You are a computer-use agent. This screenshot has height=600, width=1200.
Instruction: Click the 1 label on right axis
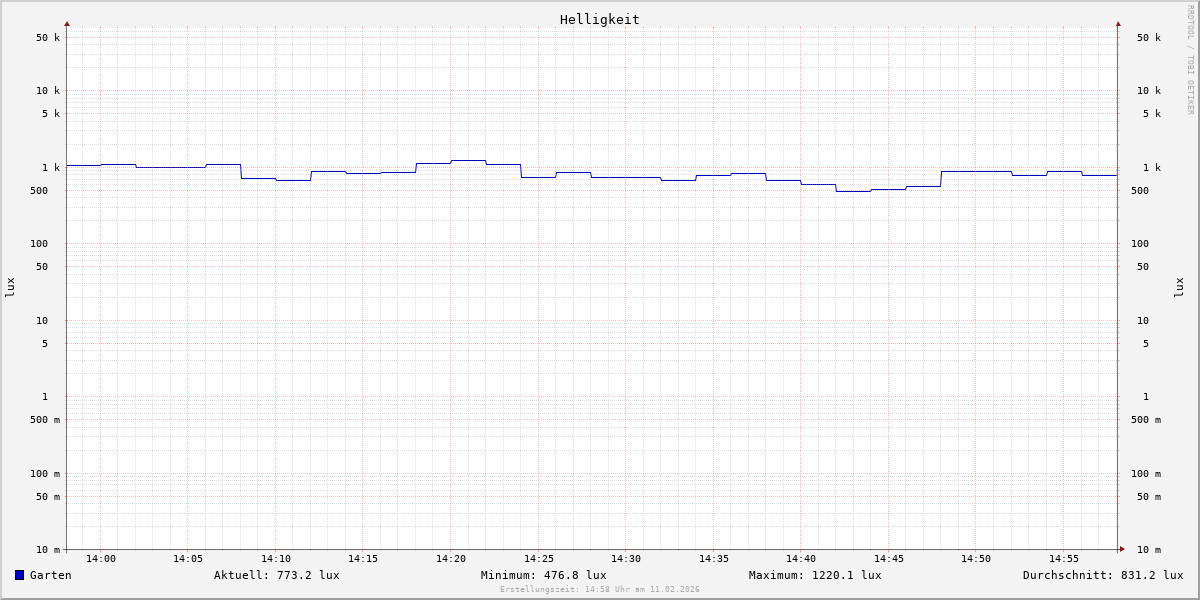click(x=1146, y=397)
